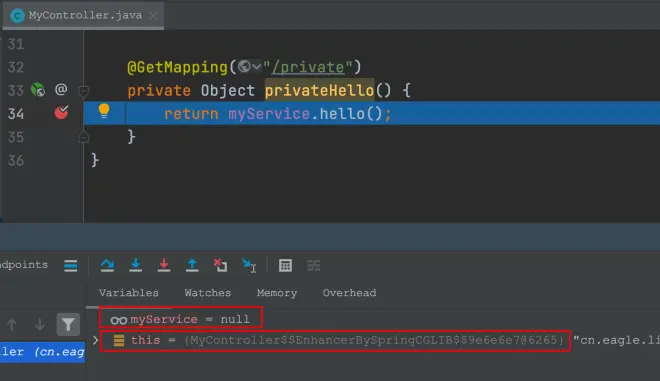660x381 pixels.
Task: Click the Step Over debugger icon
Action: 107,265
